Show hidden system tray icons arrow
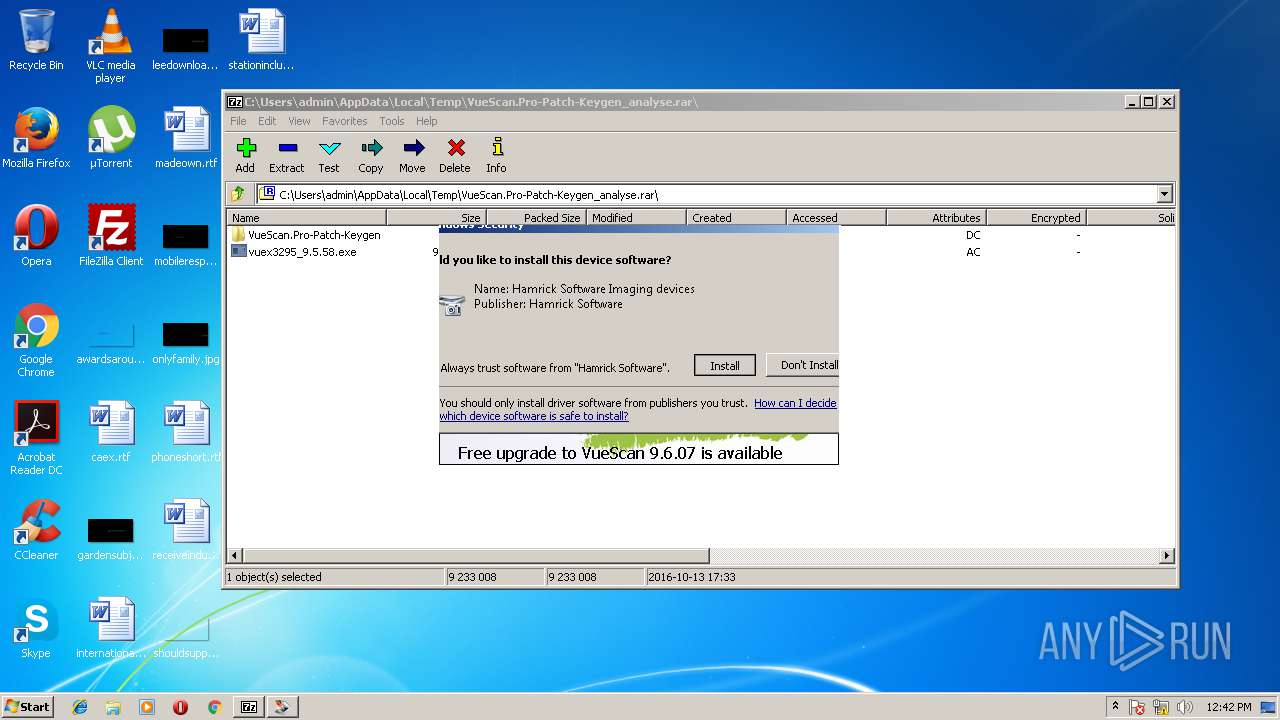The image size is (1280, 720). pos(1116,706)
